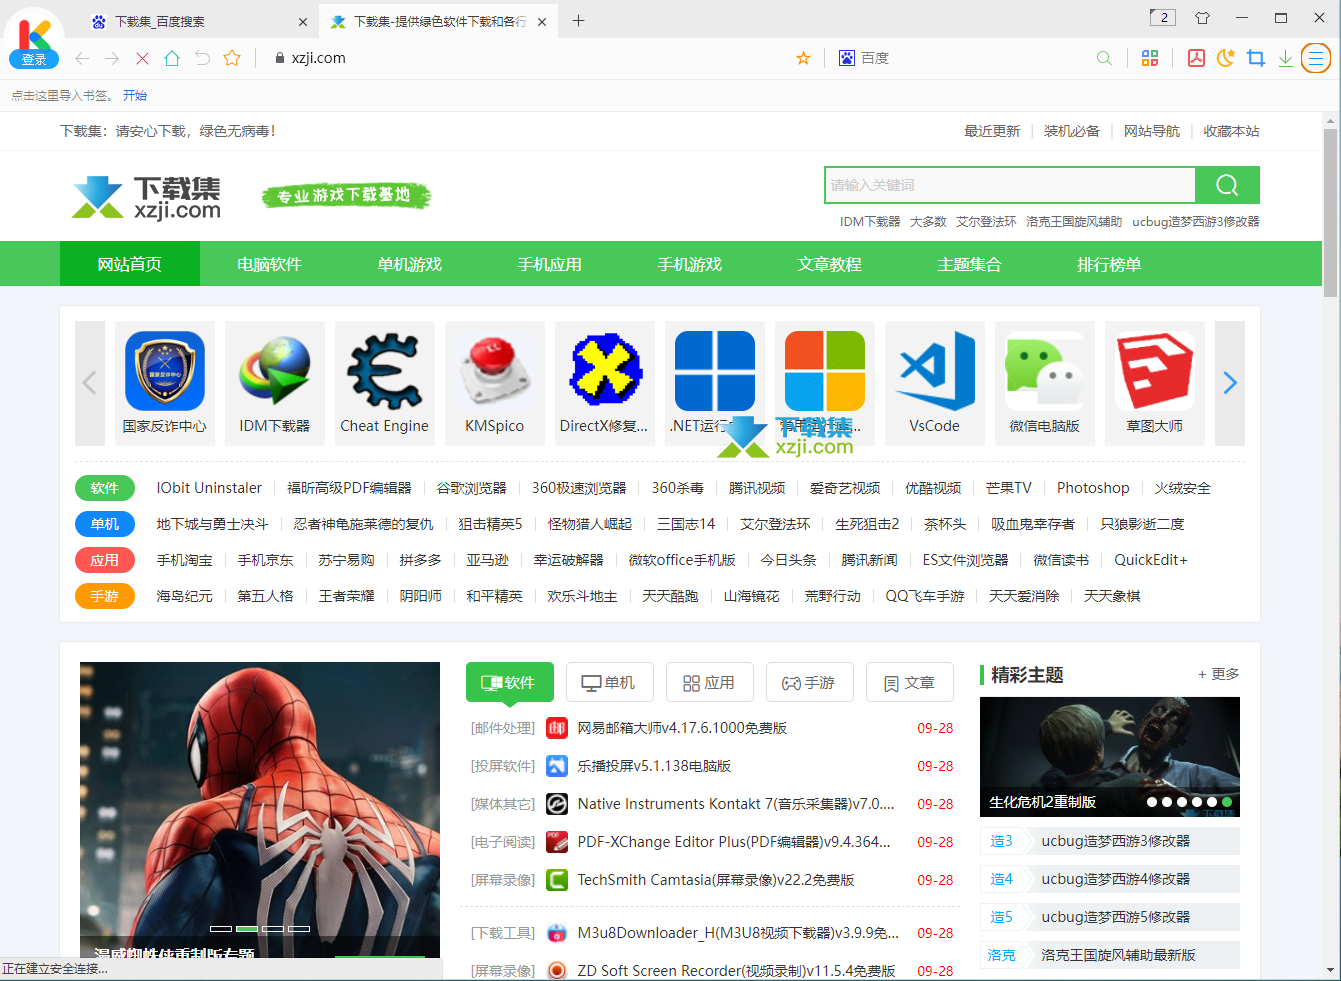The width and height of the screenshot is (1341, 981).
Task: Open the VsCode icon
Action: [x=935, y=371]
